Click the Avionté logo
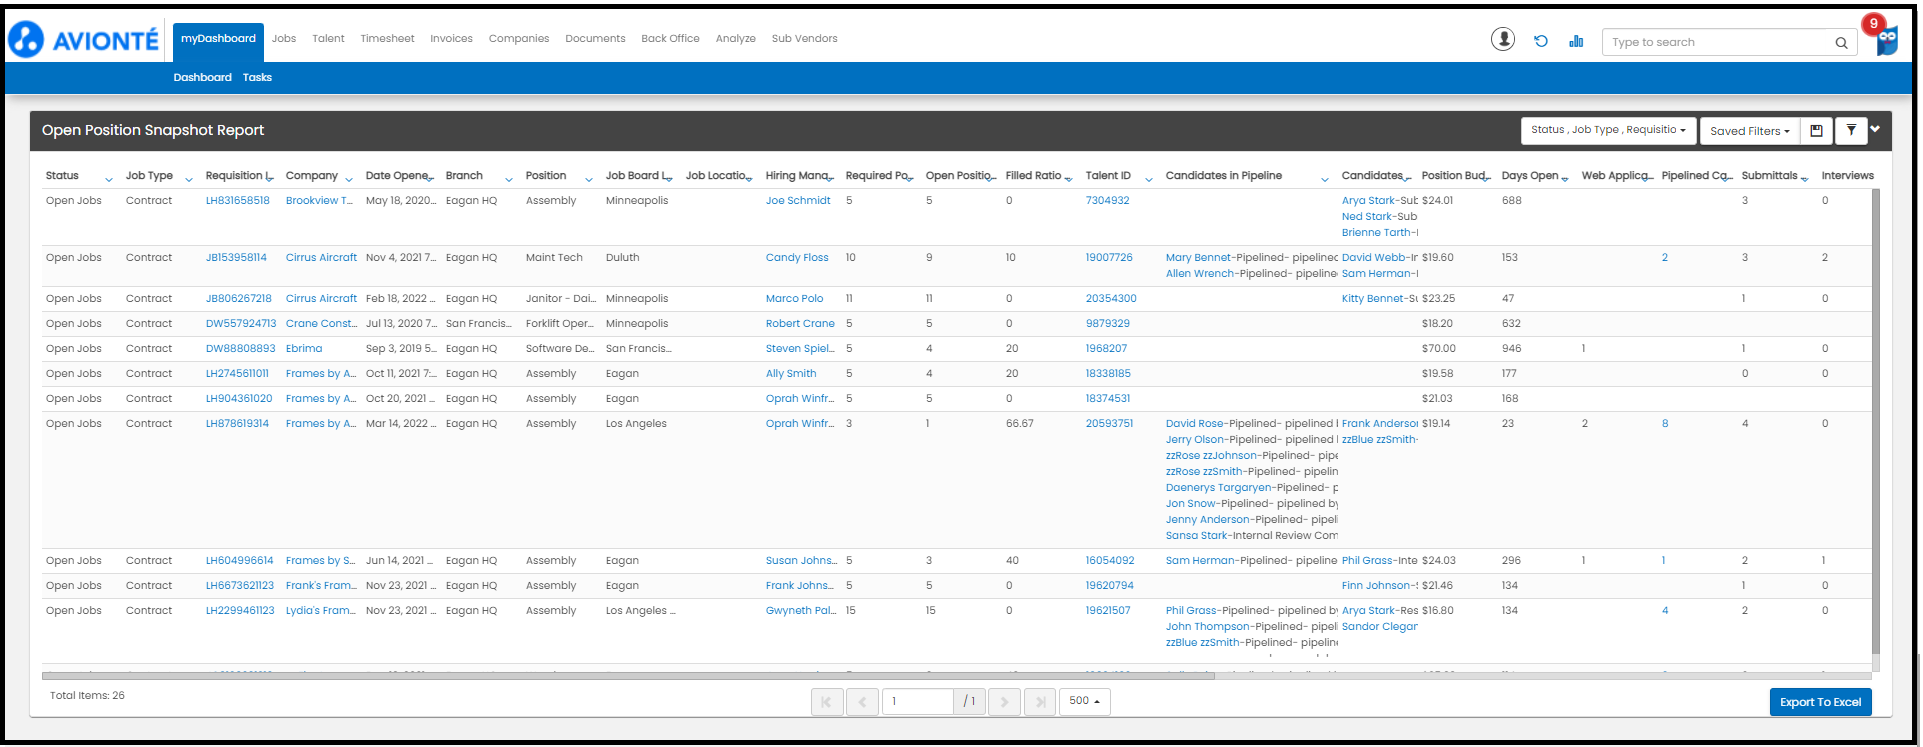 (x=84, y=40)
